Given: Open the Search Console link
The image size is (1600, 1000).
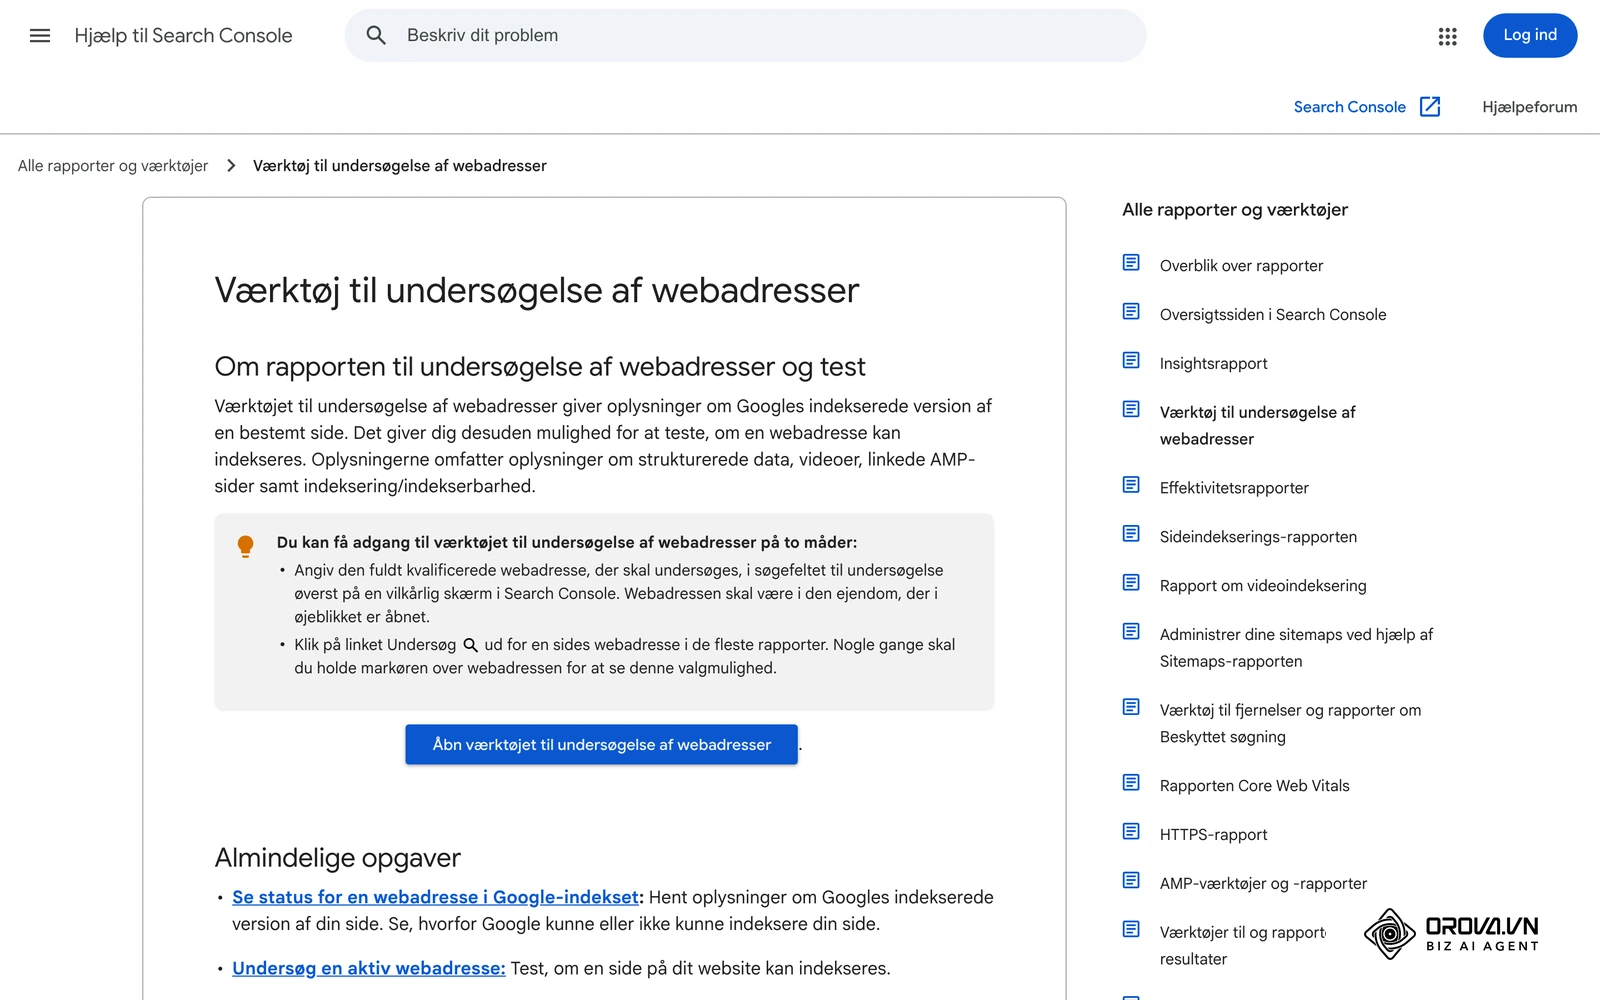Looking at the screenshot, I should [x=1349, y=107].
